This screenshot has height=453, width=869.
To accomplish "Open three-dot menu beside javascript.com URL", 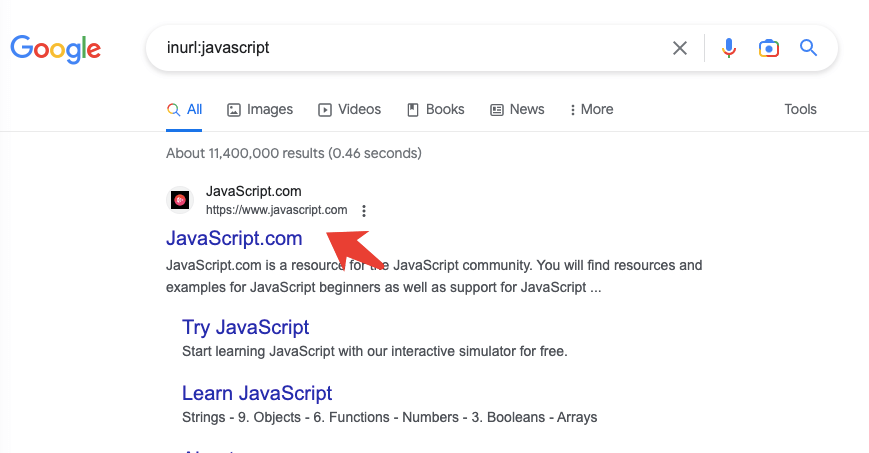I will tap(364, 211).
